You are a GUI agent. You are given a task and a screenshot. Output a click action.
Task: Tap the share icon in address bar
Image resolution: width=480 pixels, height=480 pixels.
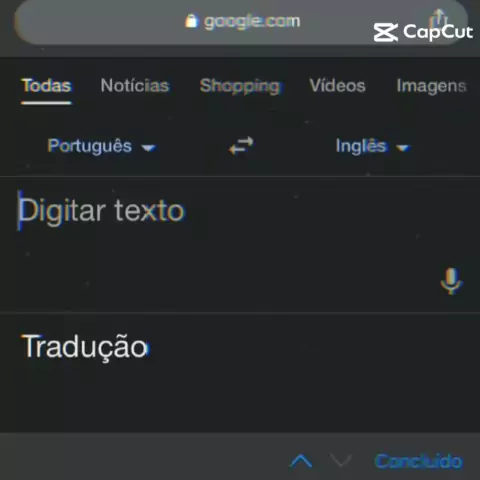click(x=439, y=19)
